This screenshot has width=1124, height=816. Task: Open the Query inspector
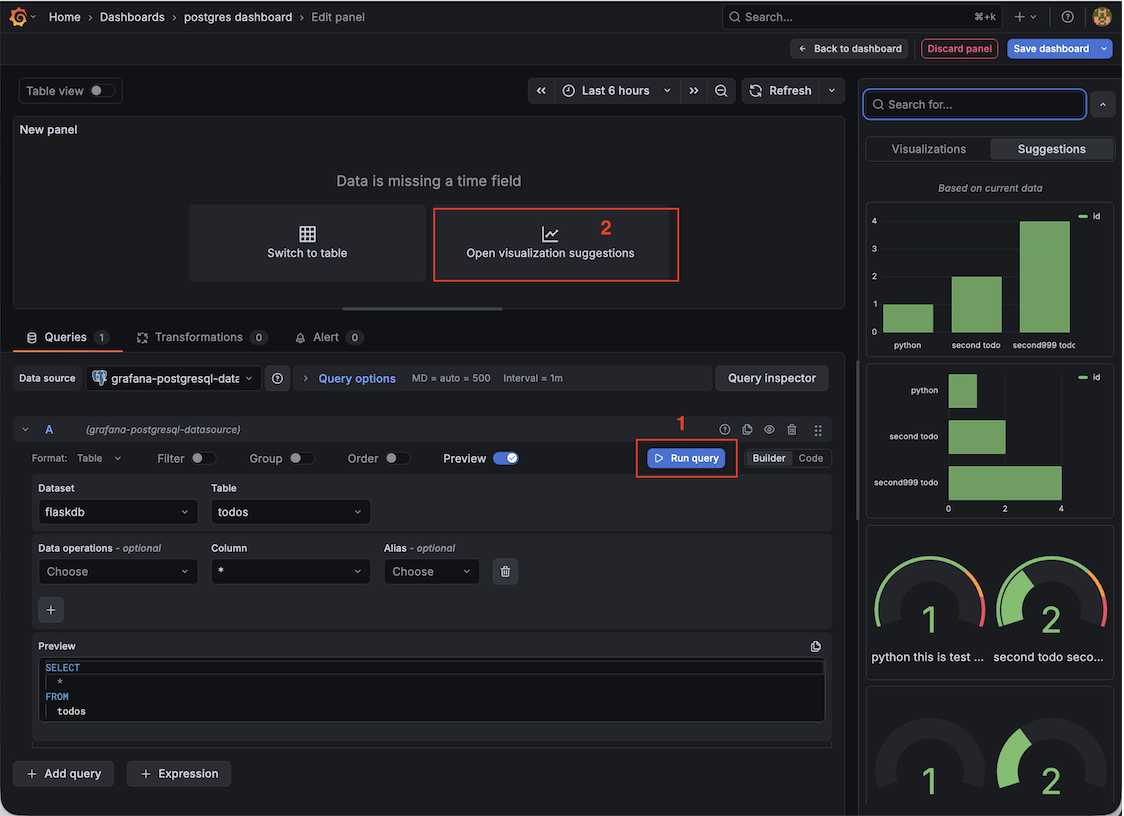tap(772, 378)
